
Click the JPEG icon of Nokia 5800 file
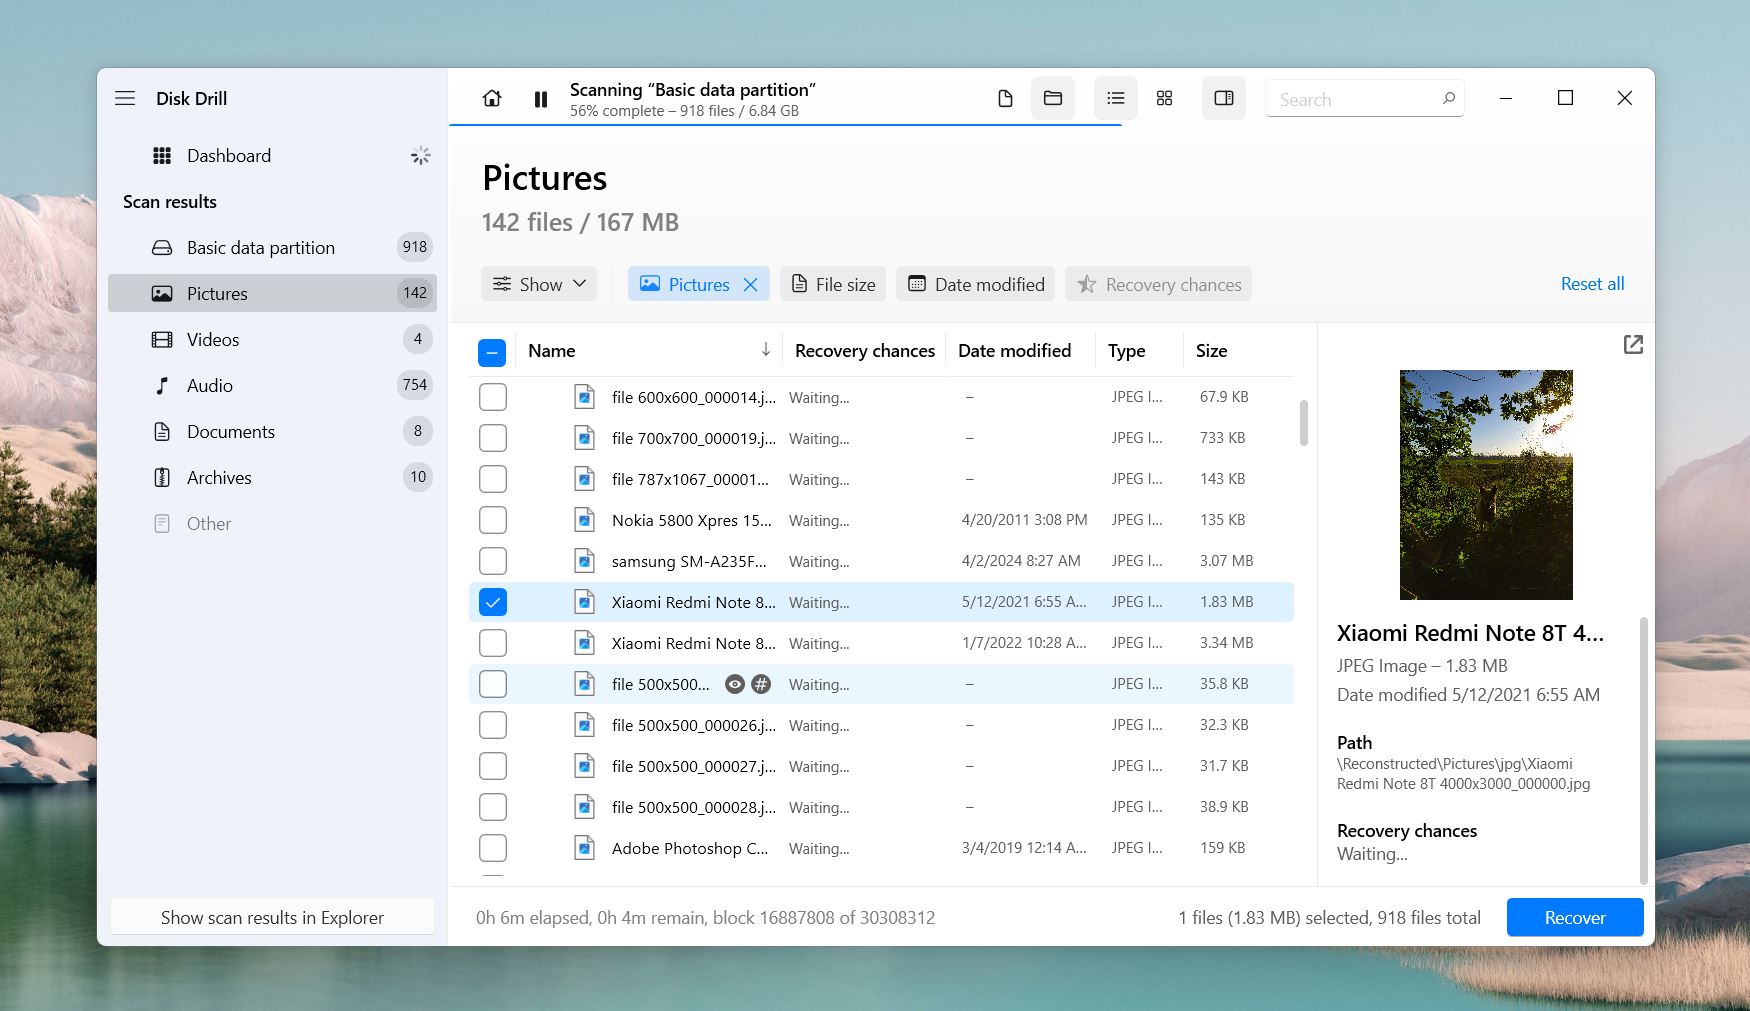click(x=584, y=520)
